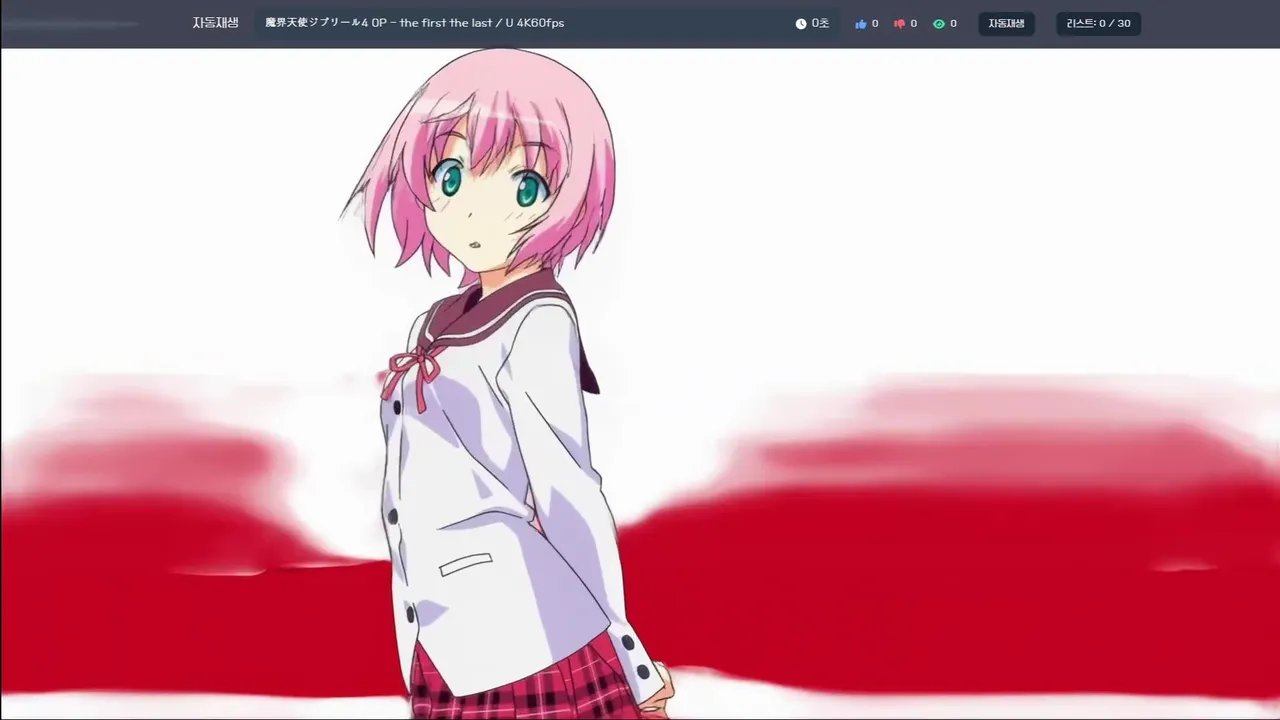Click the clock icon next to 0초
This screenshot has width=1280, height=720.
point(801,24)
